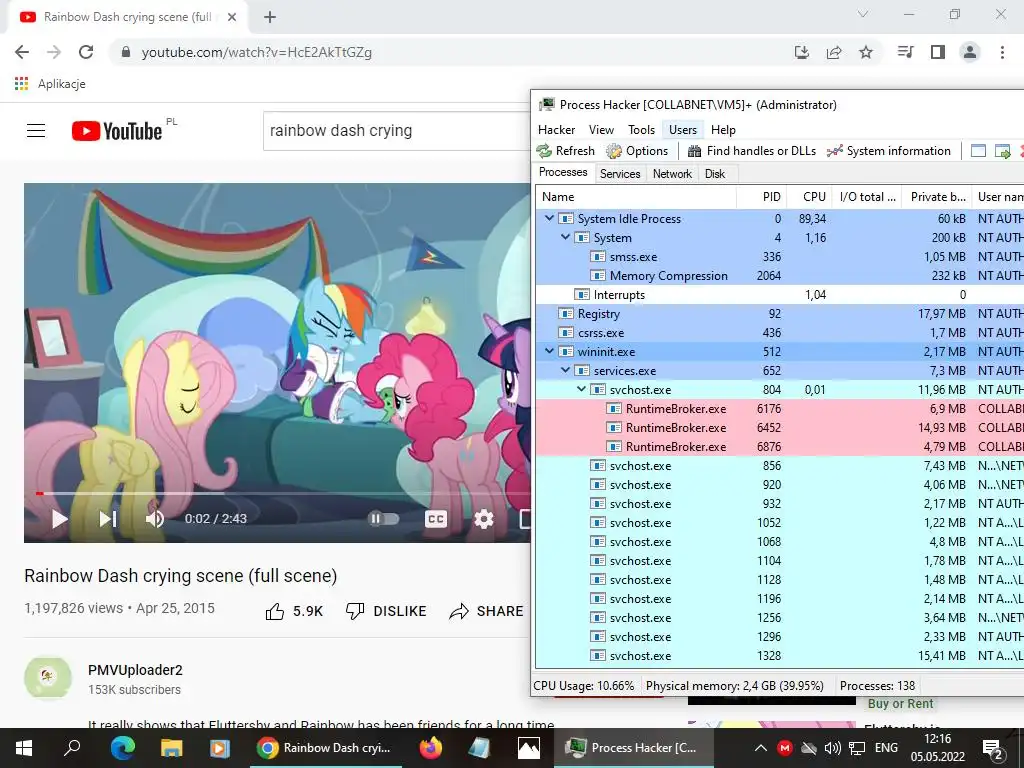
Task: Open taskbar search magnifier
Action: [x=72, y=748]
